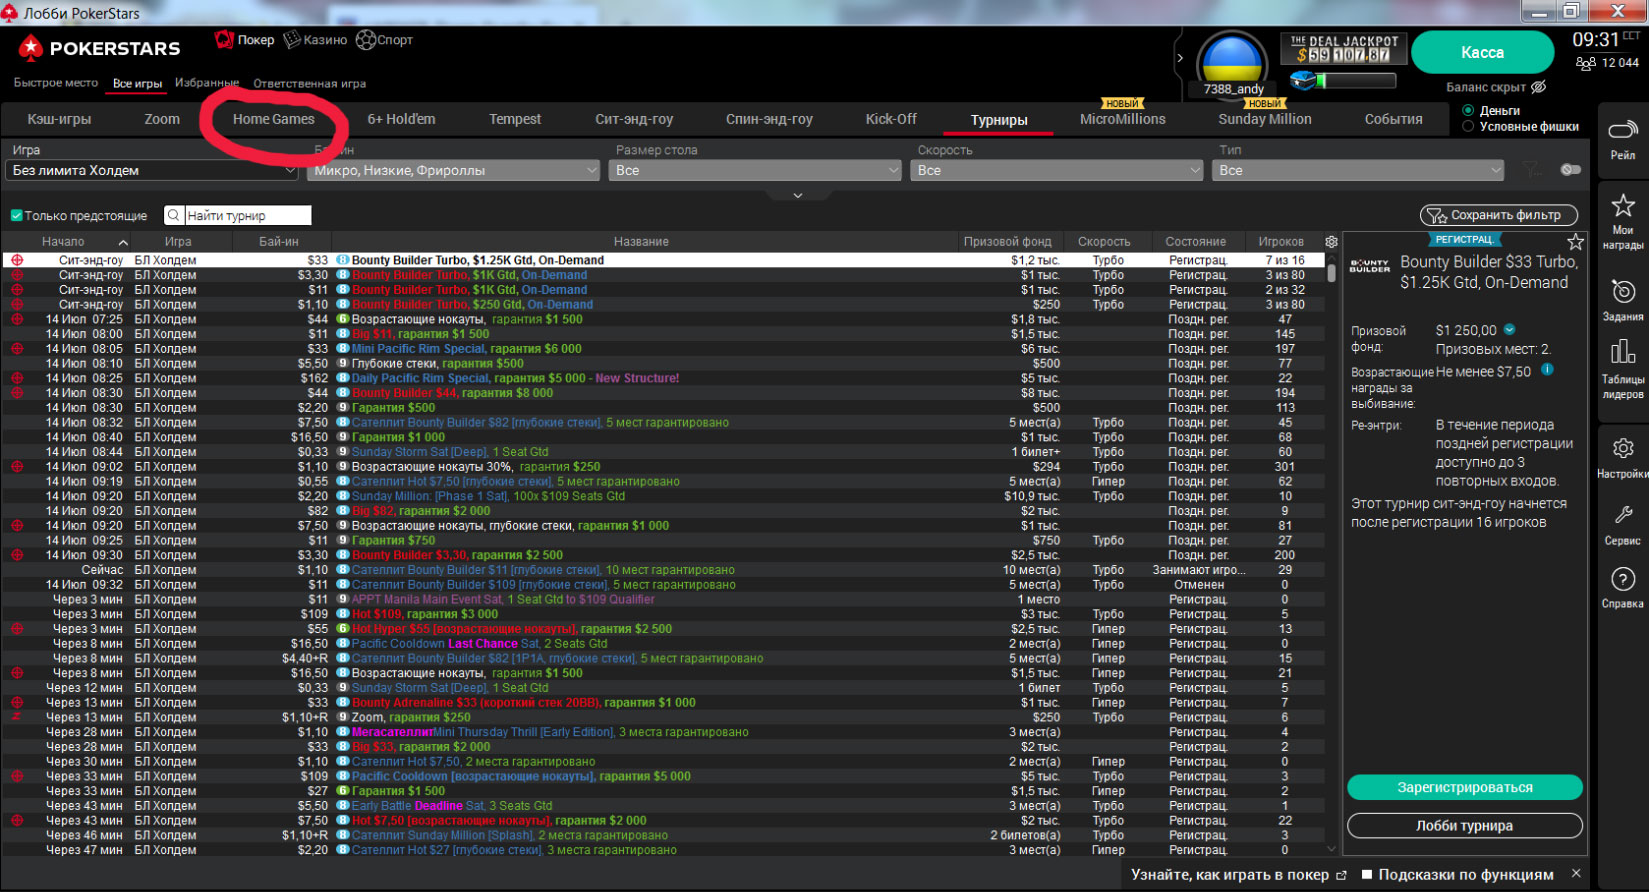This screenshot has width=1649, height=892.
Task: Sort by the Начало column header
Action: tap(64, 242)
